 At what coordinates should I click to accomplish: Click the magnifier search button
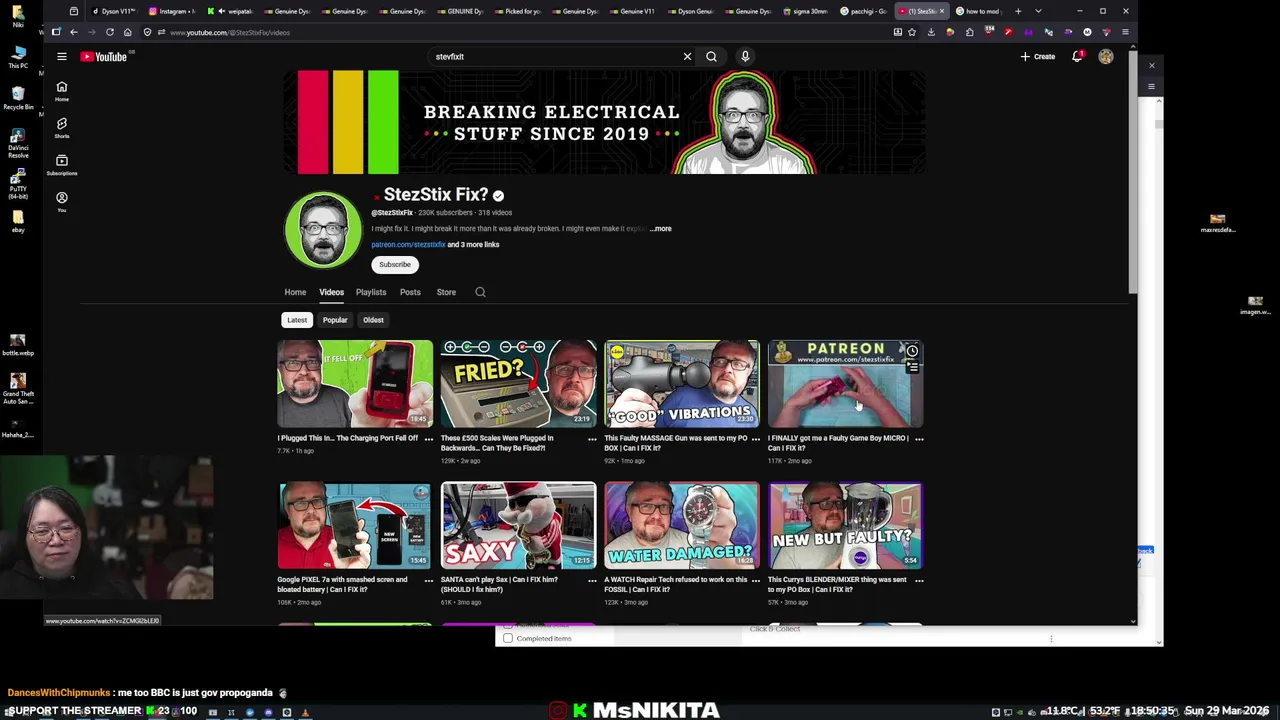[x=711, y=57]
